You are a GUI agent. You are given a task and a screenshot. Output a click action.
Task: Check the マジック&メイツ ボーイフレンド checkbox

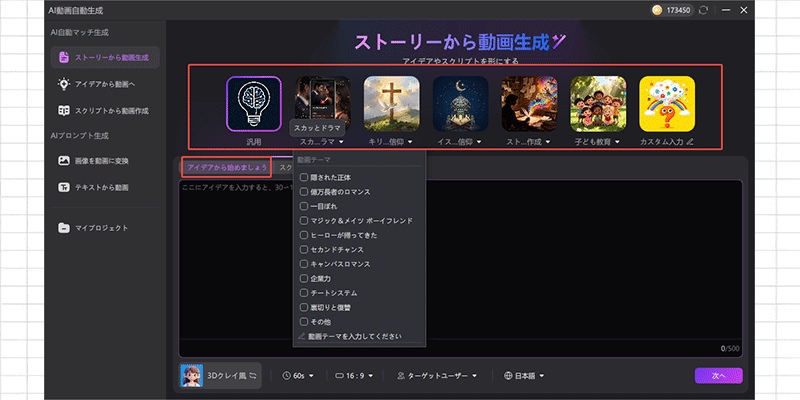304,221
